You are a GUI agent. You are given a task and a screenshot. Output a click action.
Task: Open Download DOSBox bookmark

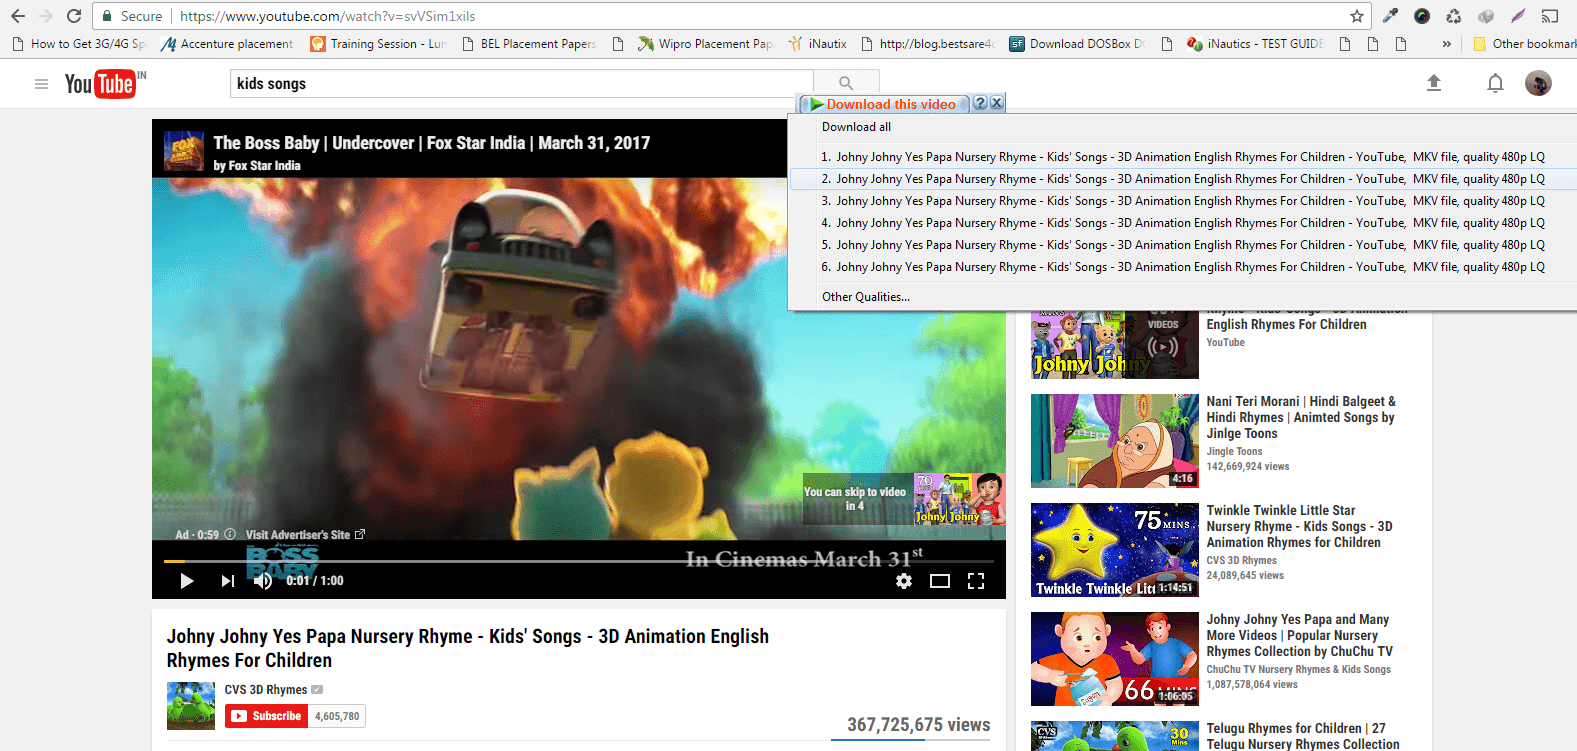pos(1077,44)
